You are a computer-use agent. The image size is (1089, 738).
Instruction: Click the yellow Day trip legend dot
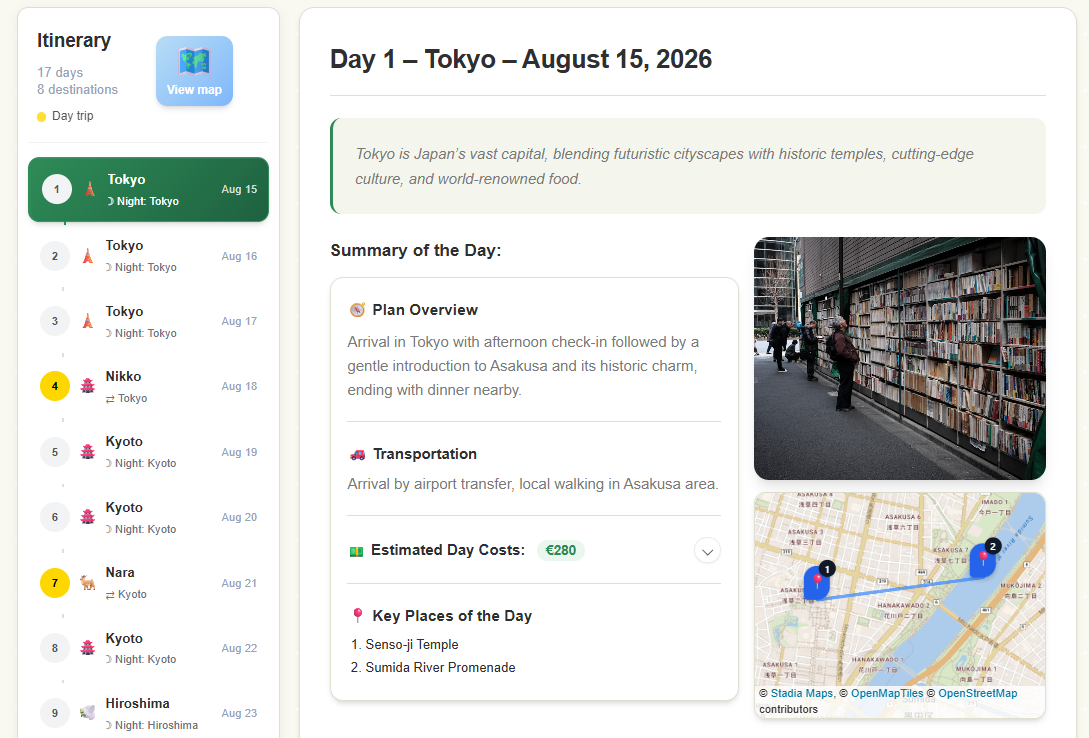(x=41, y=115)
